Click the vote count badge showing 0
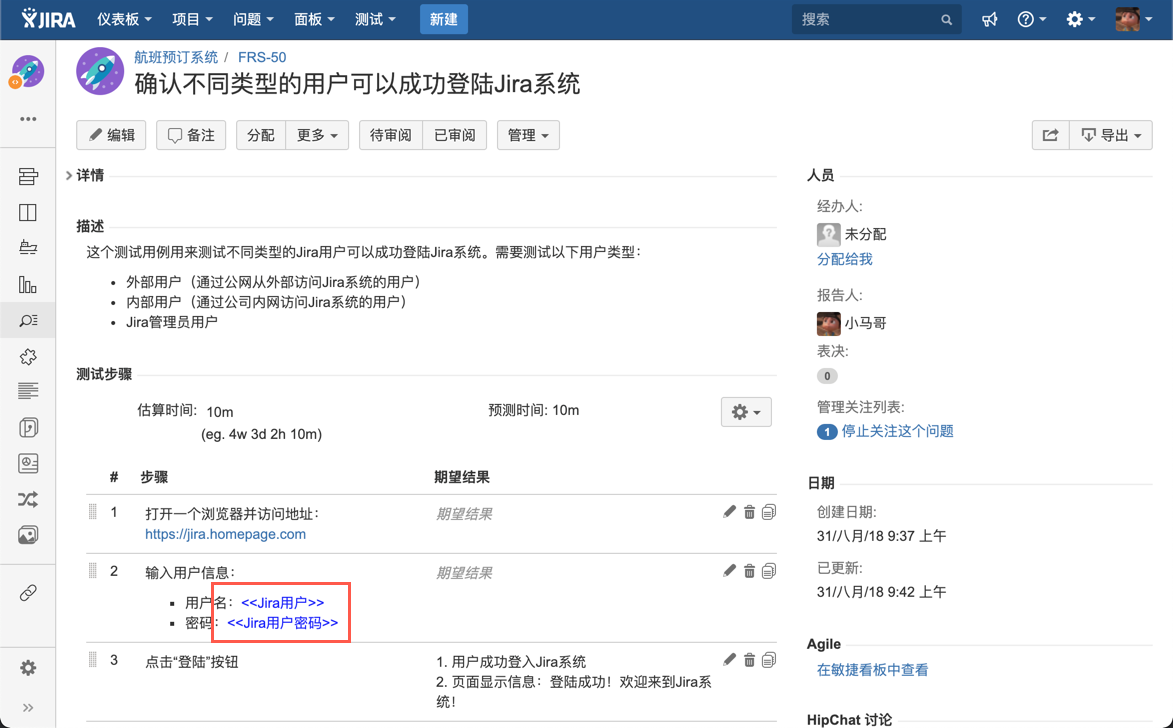 (827, 376)
